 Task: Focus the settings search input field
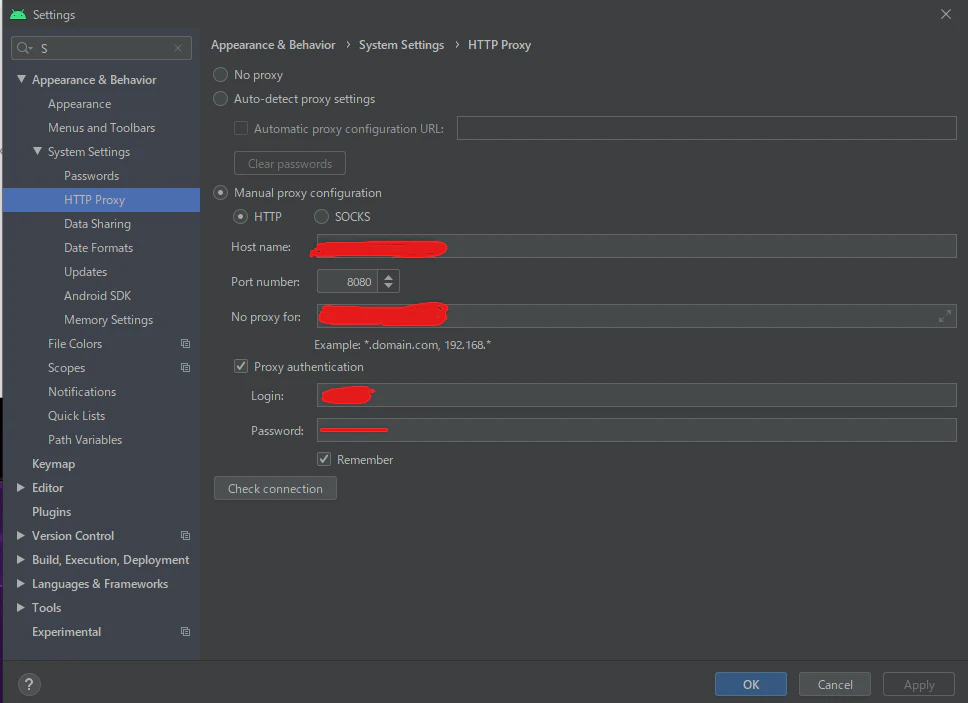(x=101, y=48)
